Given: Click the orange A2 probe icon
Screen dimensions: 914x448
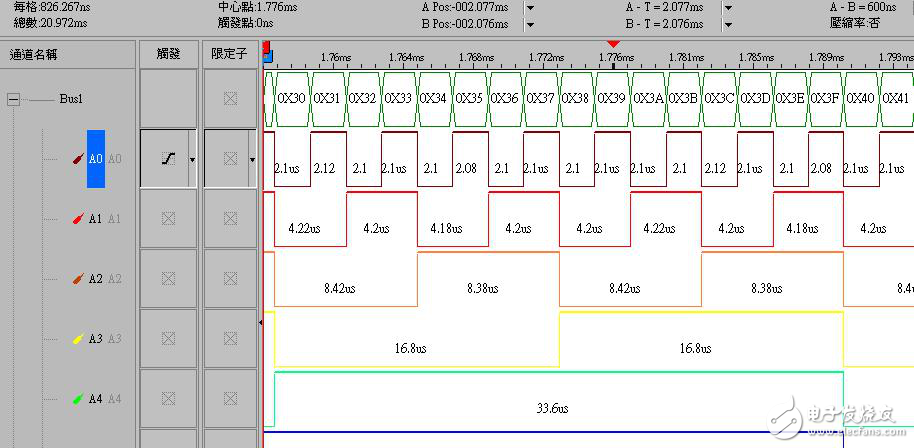Looking at the screenshot, I should pos(78,279).
